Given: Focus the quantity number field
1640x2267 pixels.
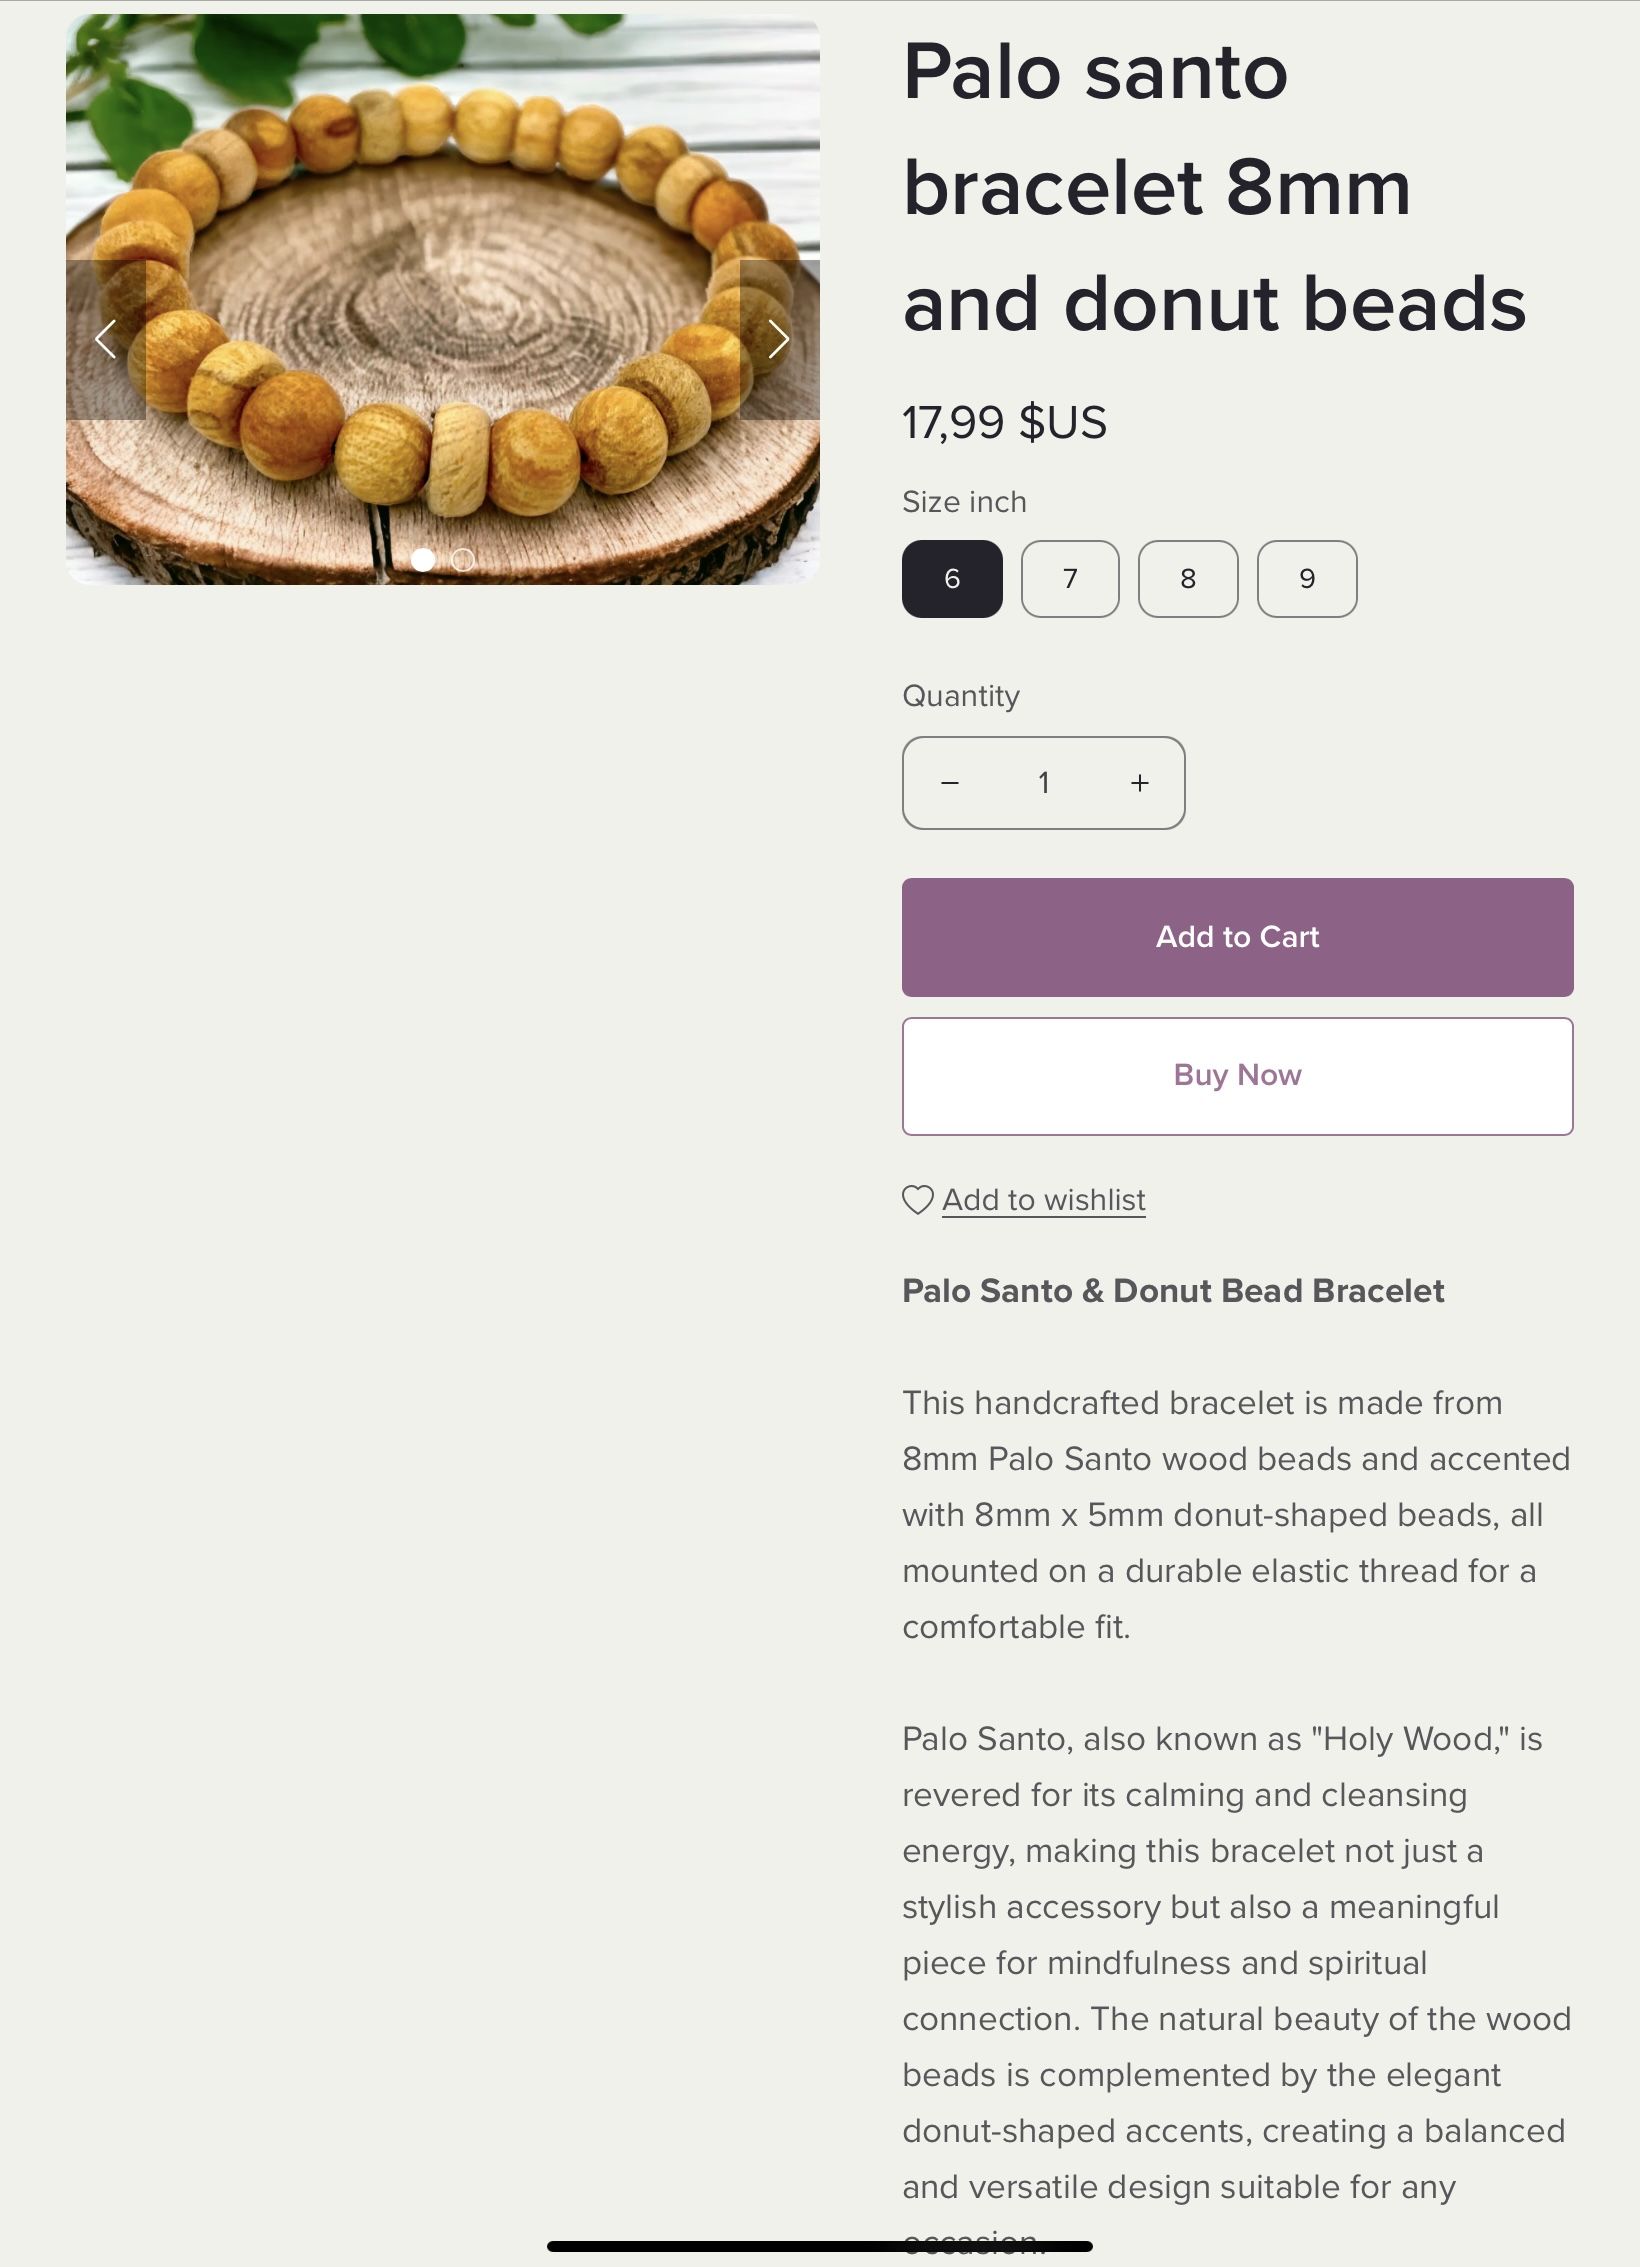Looking at the screenshot, I should click(1043, 783).
